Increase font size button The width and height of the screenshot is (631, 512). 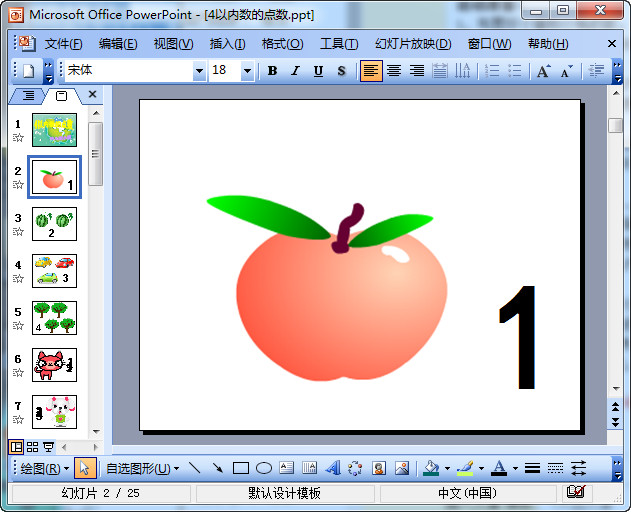(x=544, y=71)
